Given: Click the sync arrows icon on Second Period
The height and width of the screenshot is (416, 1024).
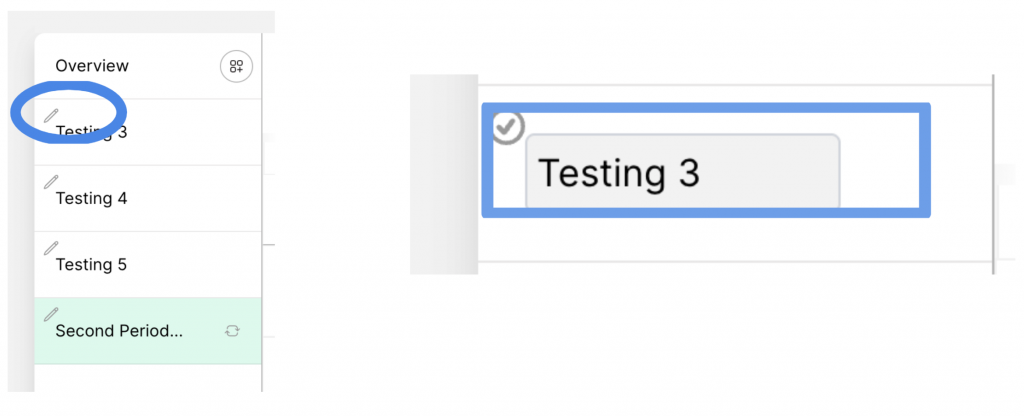Looking at the screenshot, I should coord(232,331).
